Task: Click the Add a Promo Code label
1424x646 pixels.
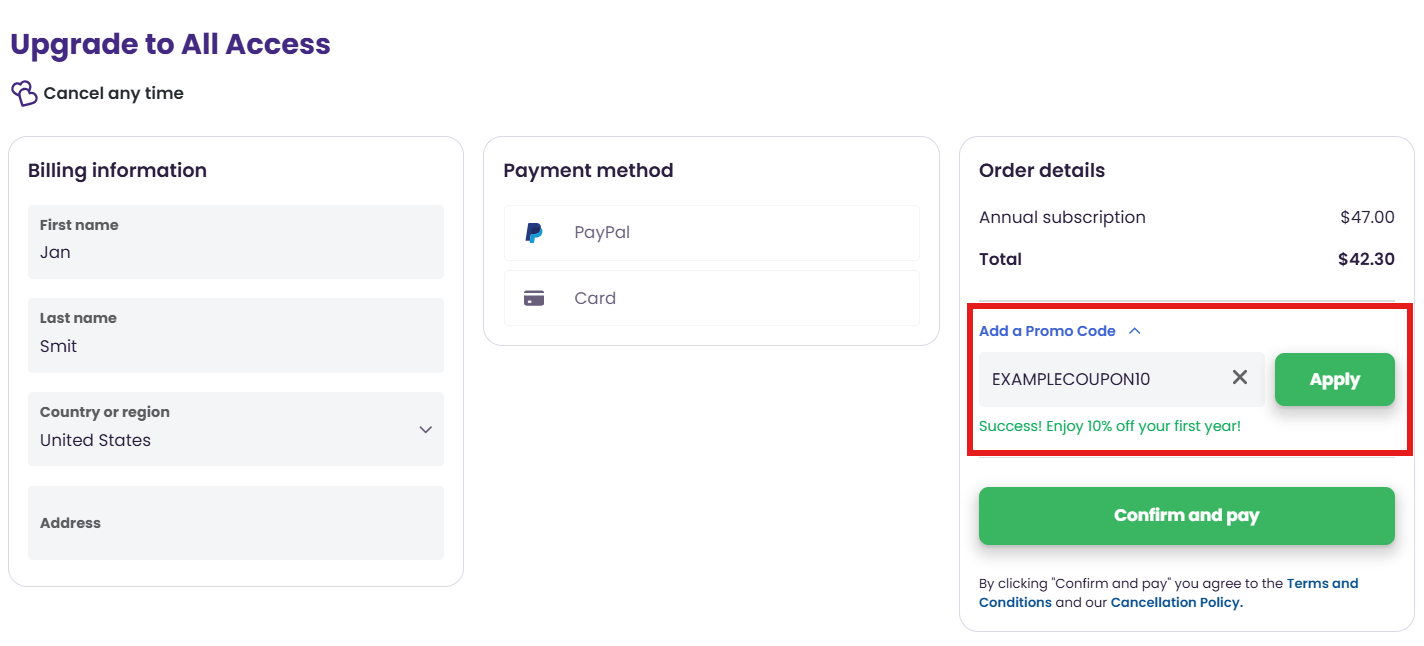Action: [1047, 331]
